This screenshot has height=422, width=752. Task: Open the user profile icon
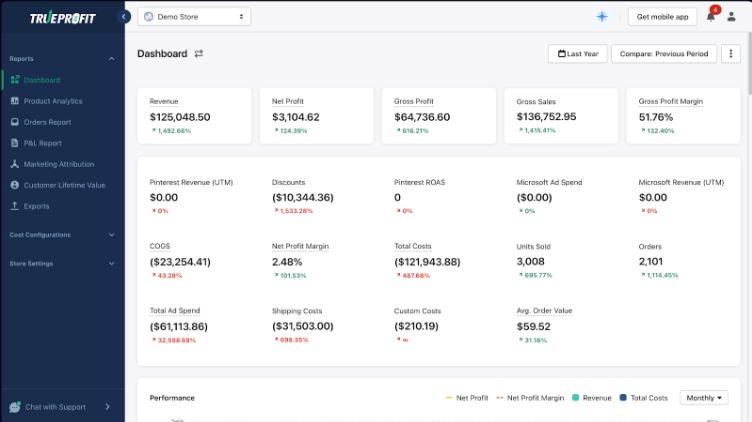coord(731,16)
